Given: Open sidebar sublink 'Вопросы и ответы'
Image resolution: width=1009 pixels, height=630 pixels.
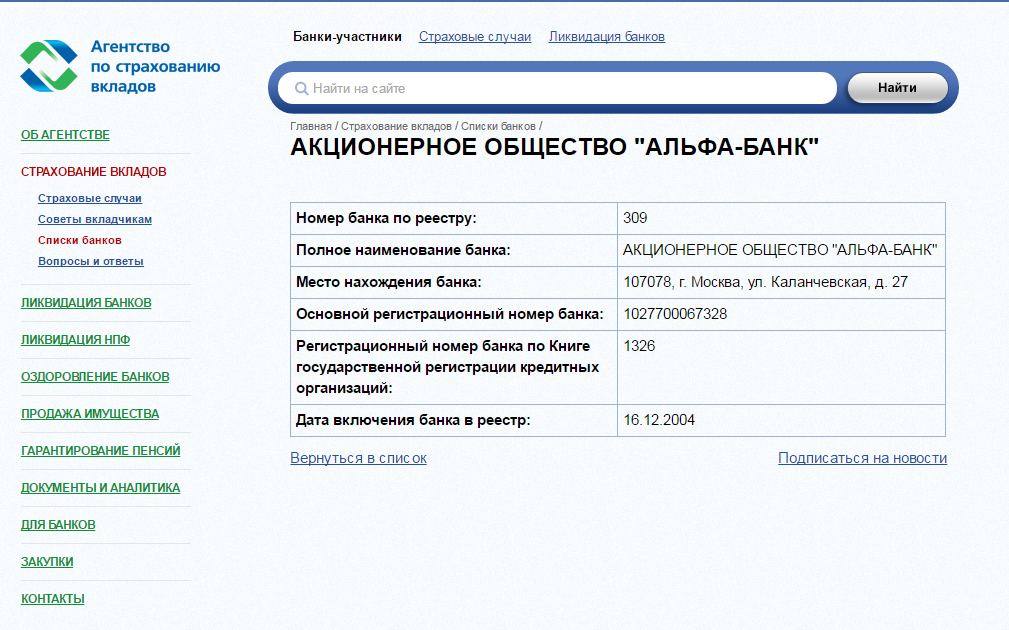Looking at the screenshot, I should coord(91,261).
